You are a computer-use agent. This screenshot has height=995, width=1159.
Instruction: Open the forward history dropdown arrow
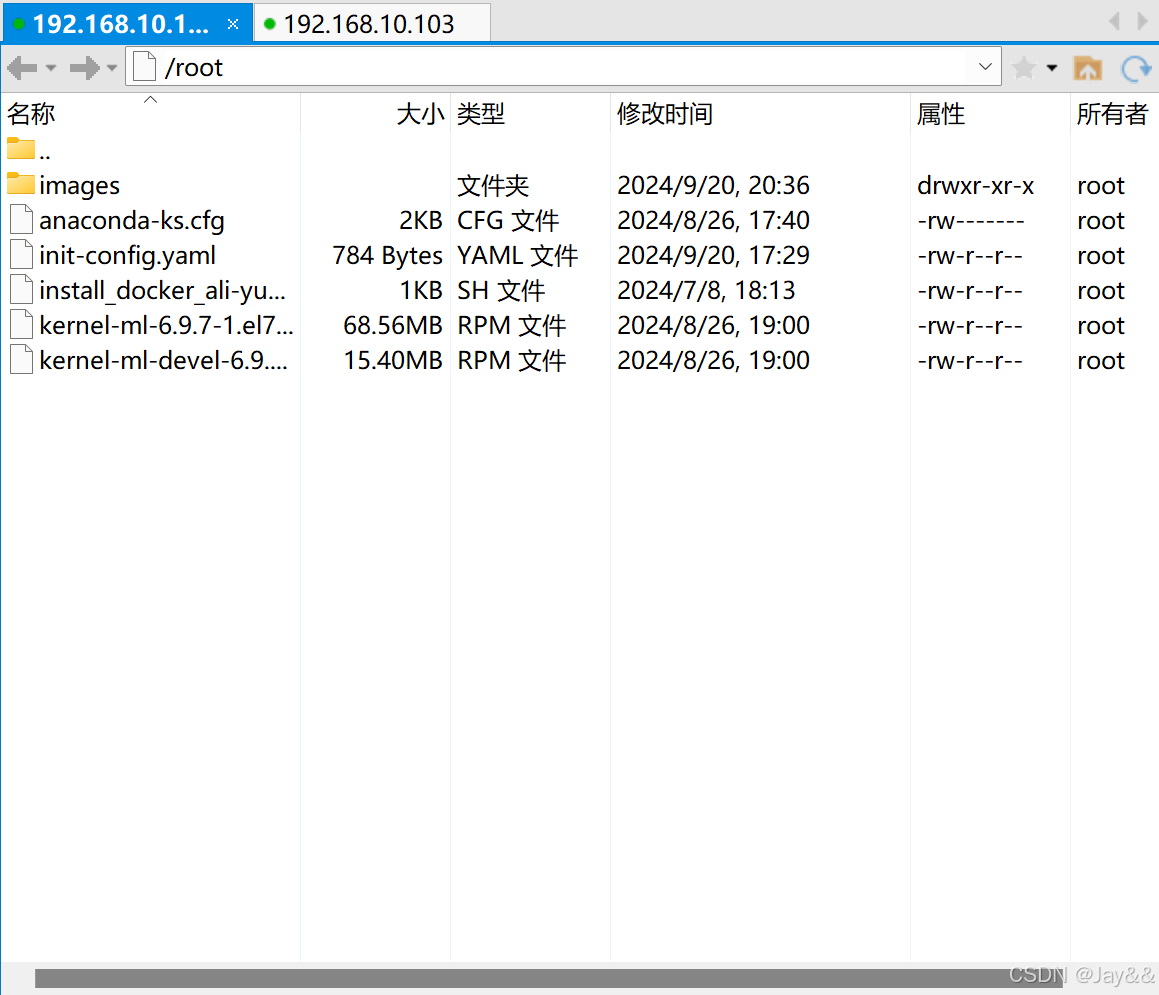pyautogui.click(x=112, y=68)
